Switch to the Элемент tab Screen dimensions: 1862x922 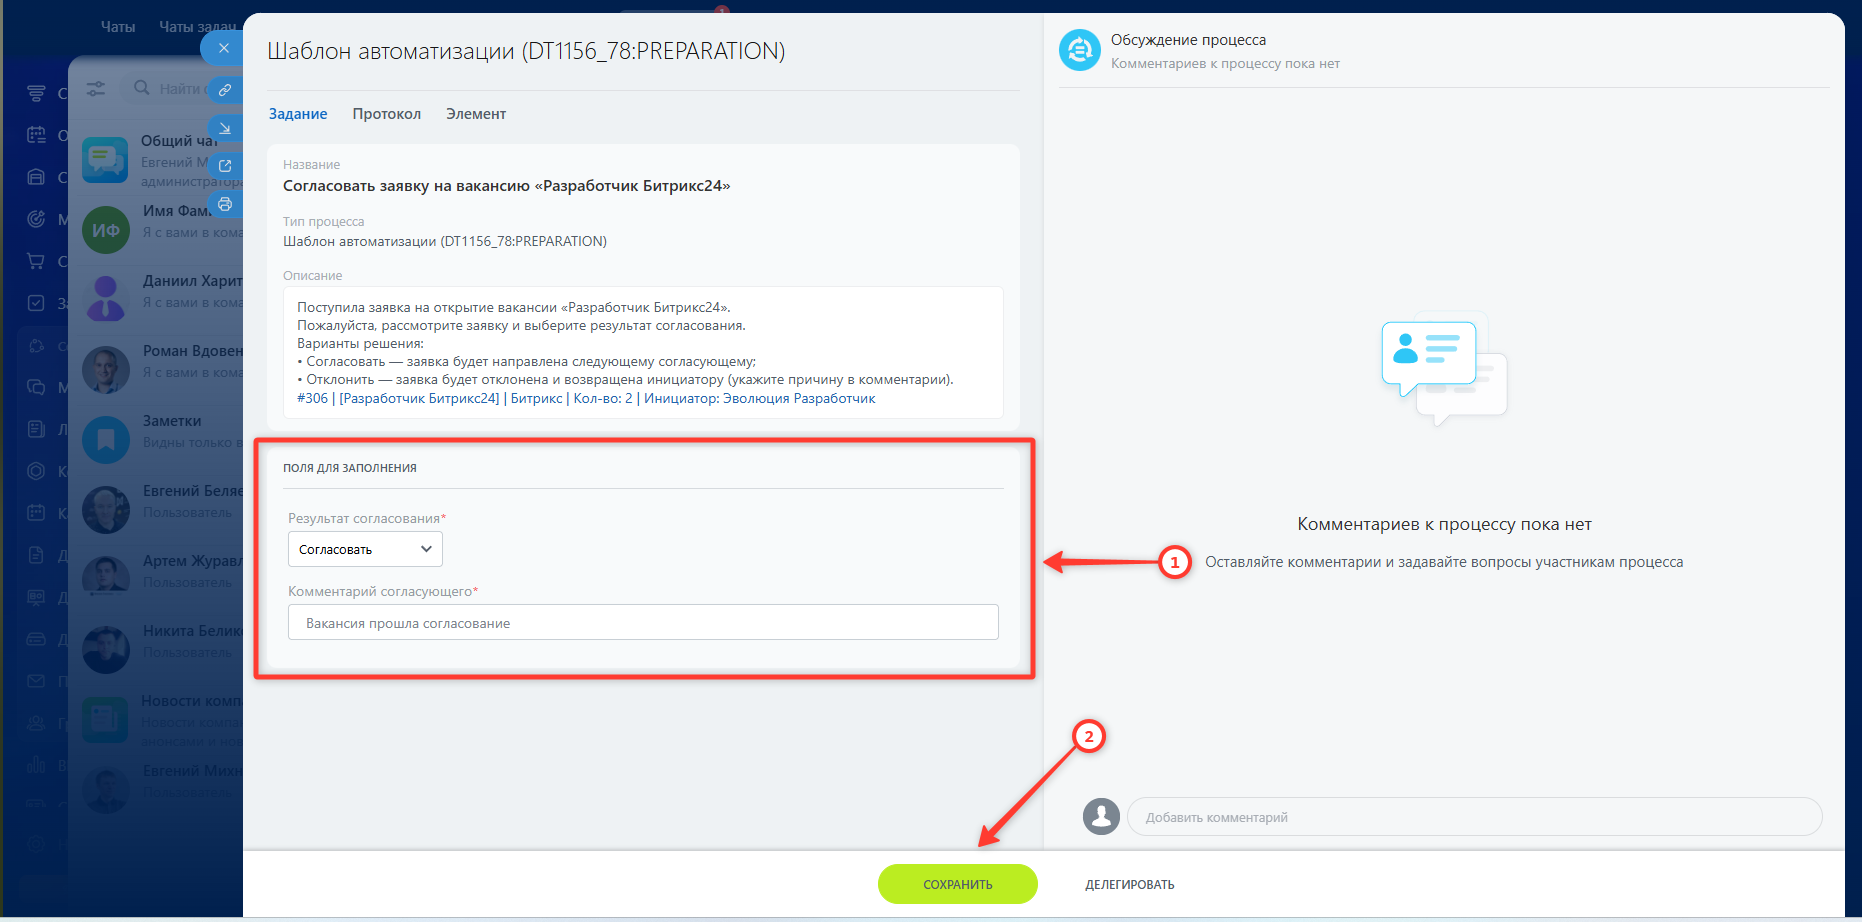coord(476,114)
